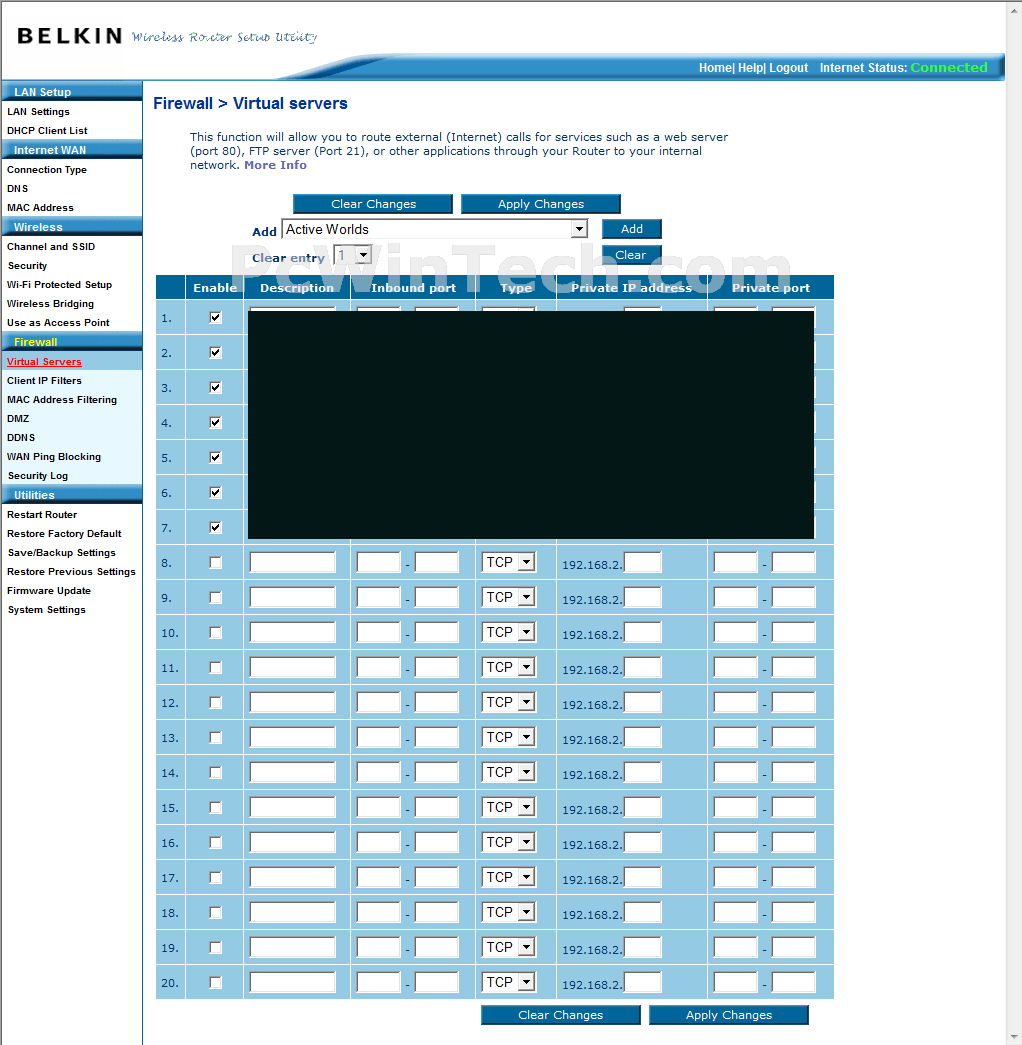Open Restore Factory Default
This screenshot has width=1022, height=1045.
pyautogui.click(x=64, y=534)
